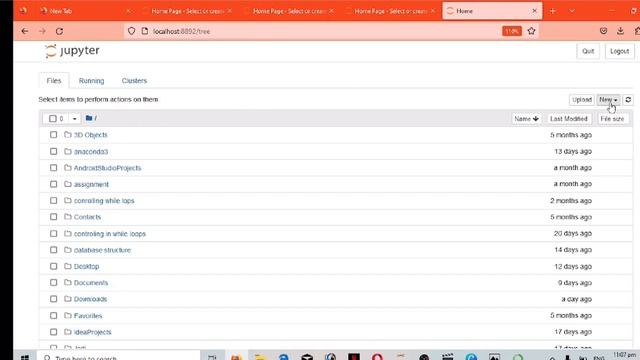Open the Windows Start menu

tap(24, 357)
